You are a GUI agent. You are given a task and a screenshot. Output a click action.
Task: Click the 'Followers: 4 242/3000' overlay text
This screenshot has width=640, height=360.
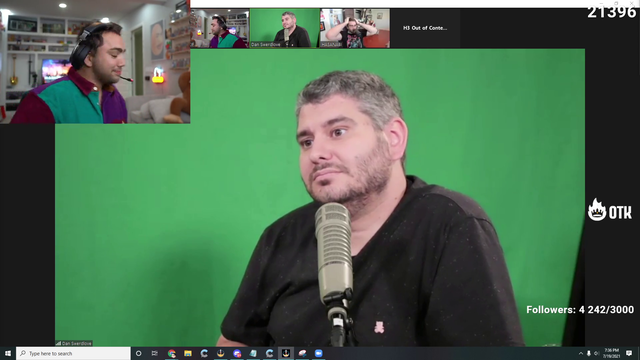(580, 310)
